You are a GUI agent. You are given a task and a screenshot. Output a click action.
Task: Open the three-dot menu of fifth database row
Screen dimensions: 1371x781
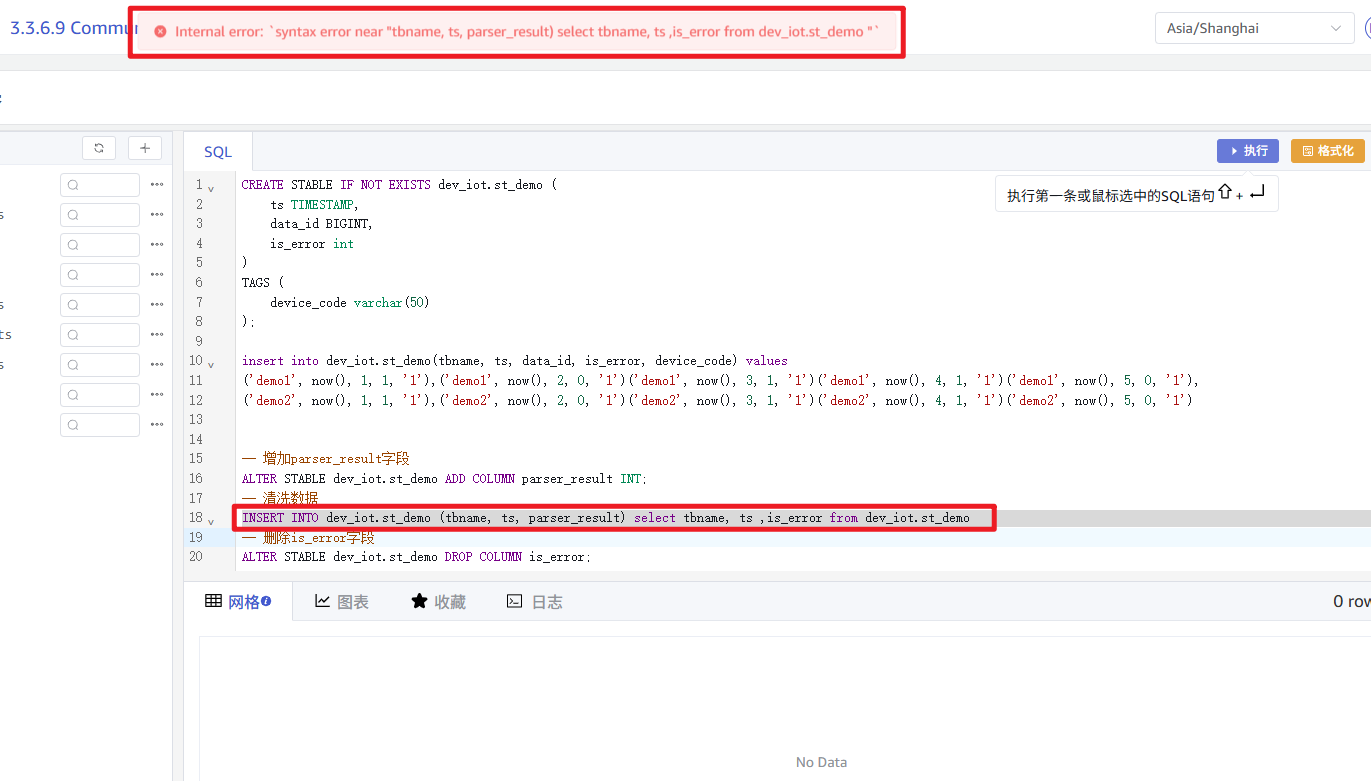click(x=157, y=305)
